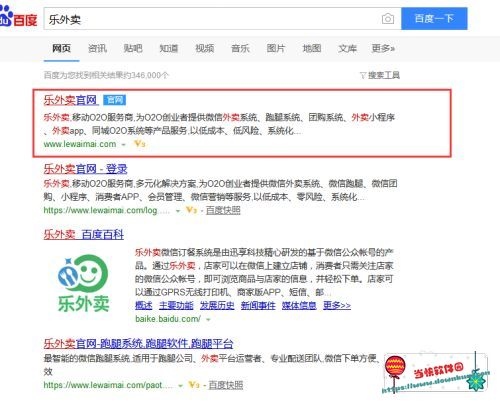Open the Baidu logo homepage

(18, 17)
